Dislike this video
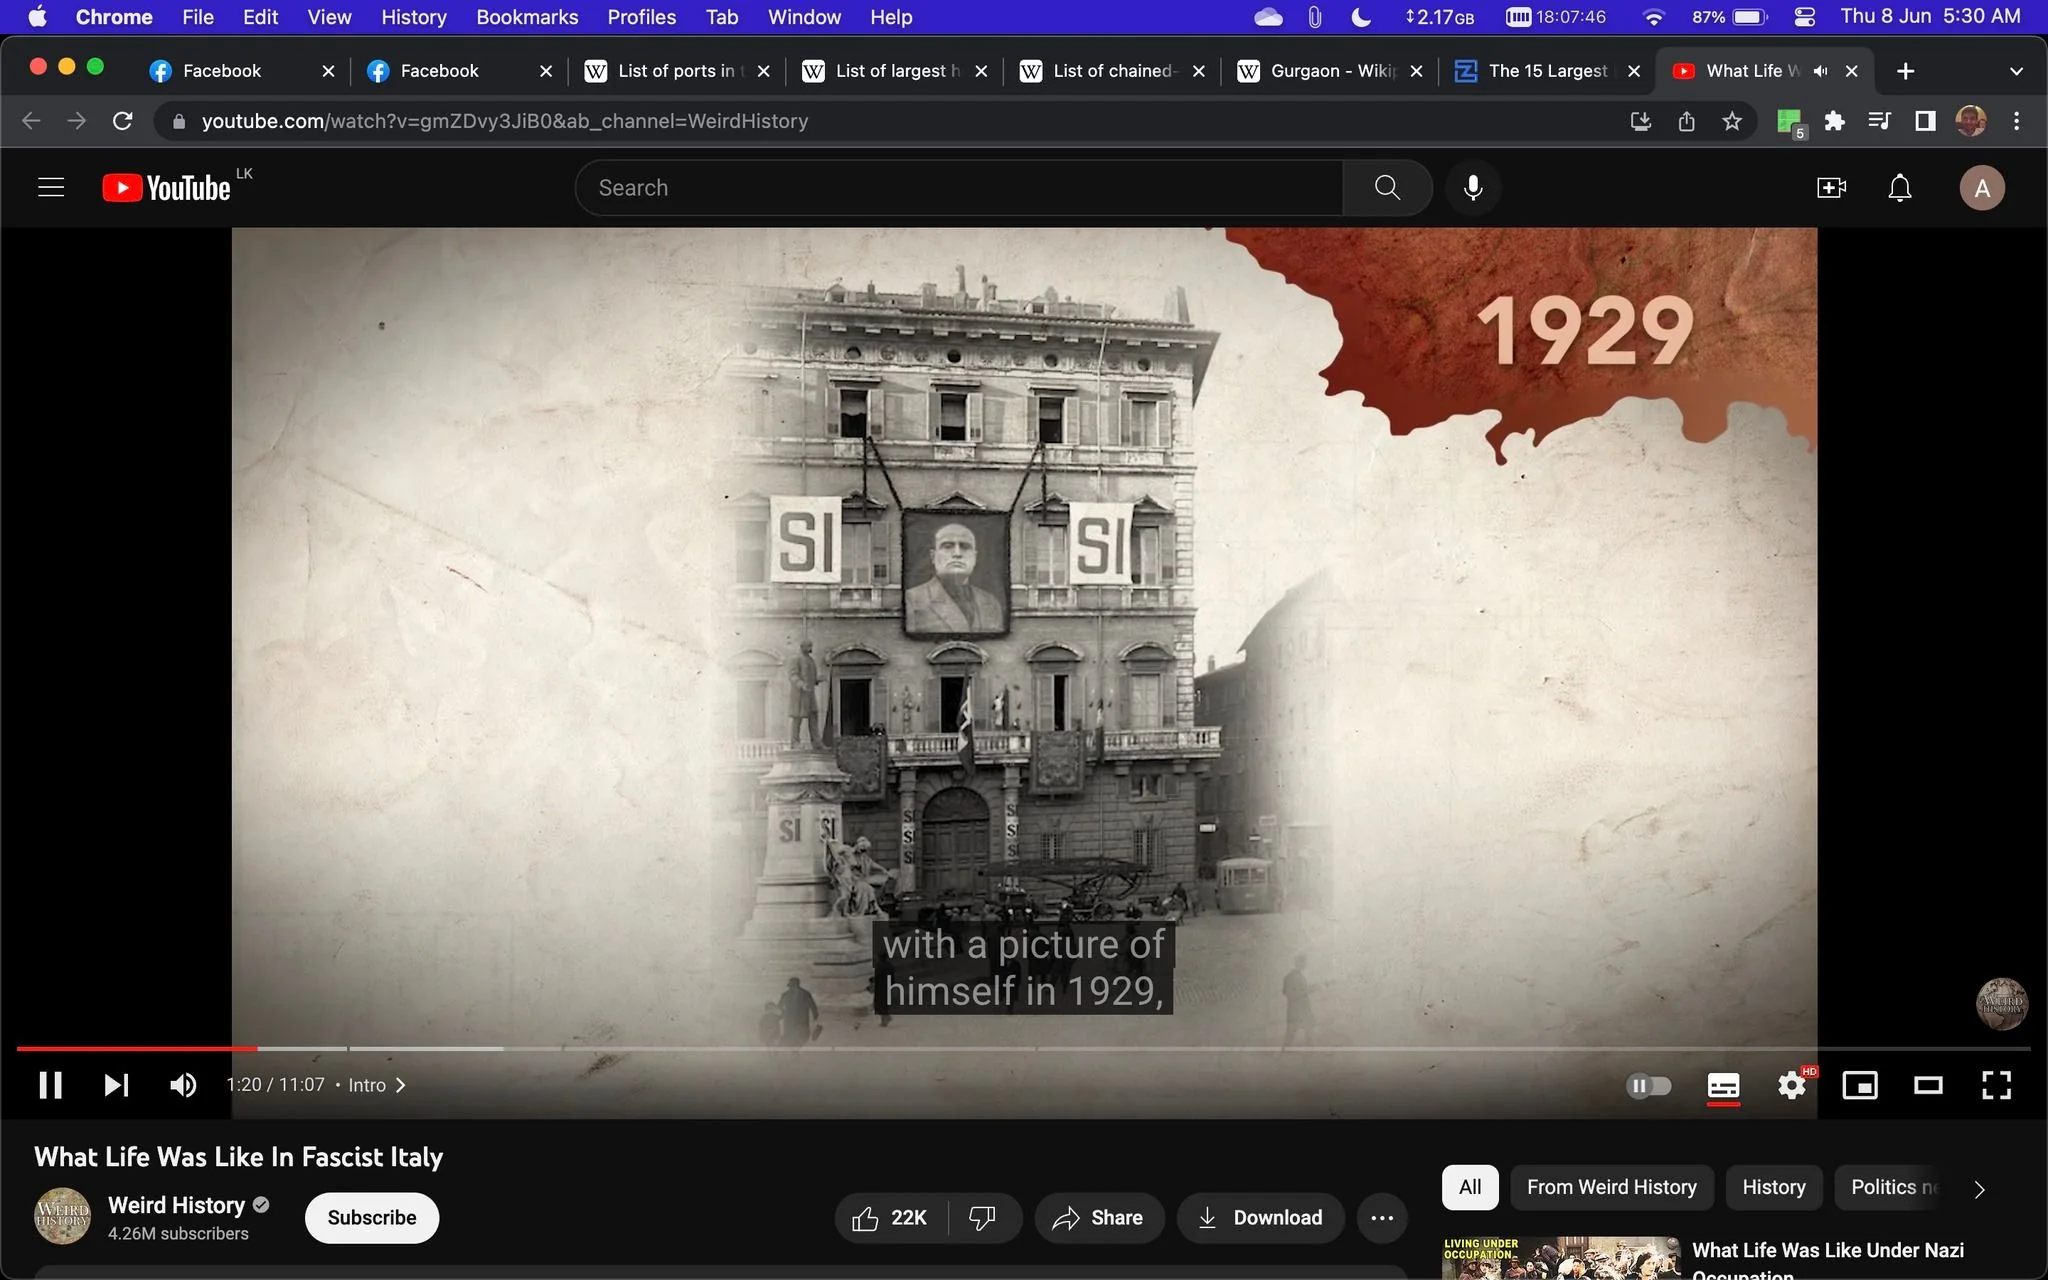 (984, 1218)
